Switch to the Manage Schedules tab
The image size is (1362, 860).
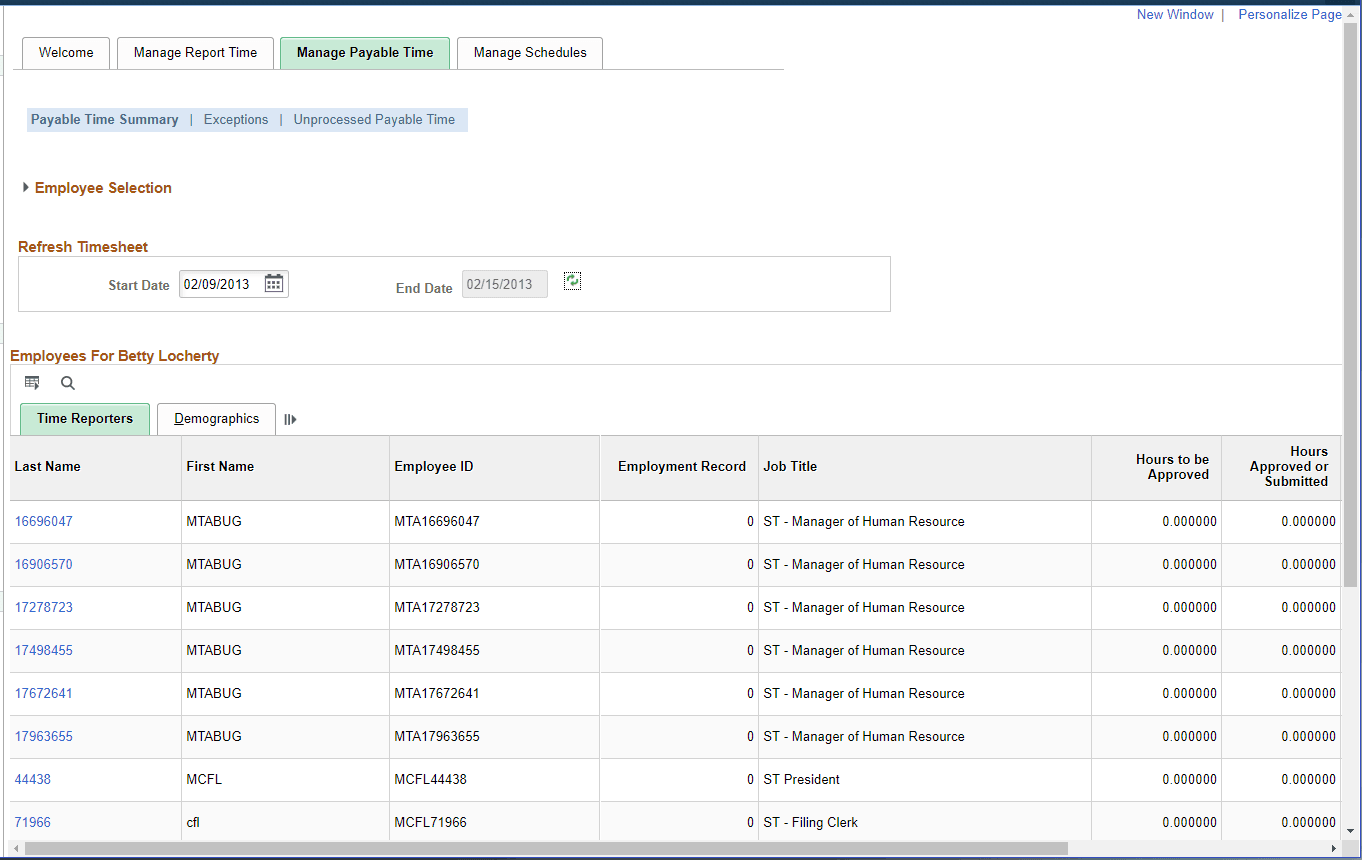click(x=529, y=52)
